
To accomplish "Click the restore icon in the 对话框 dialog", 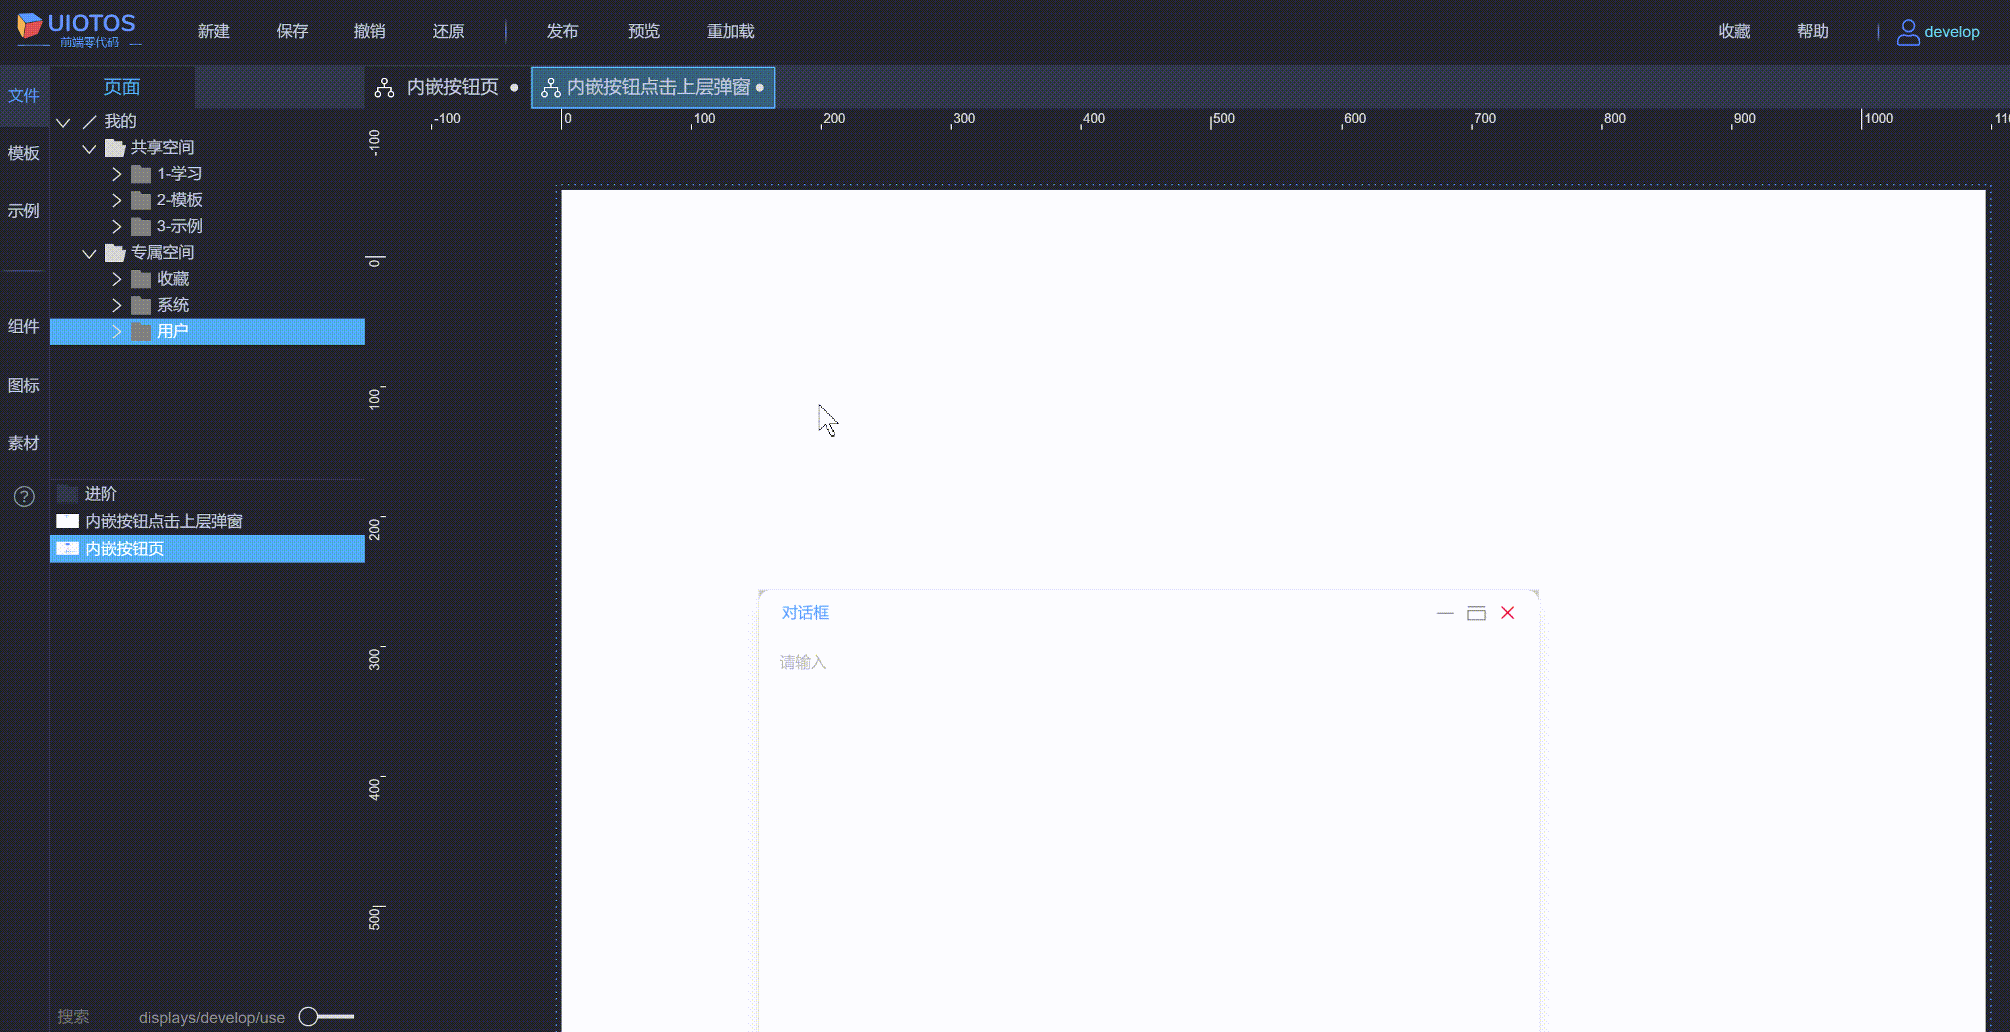I will coord(1476,613).
